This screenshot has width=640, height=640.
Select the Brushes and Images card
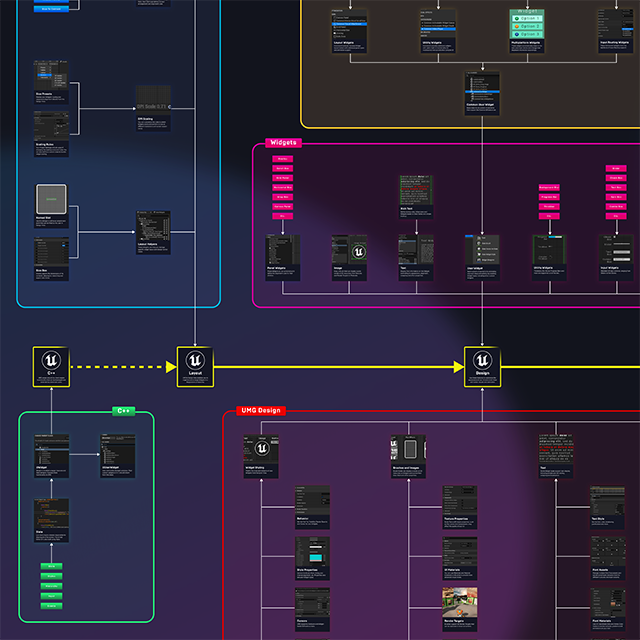(x=409, y=453)
